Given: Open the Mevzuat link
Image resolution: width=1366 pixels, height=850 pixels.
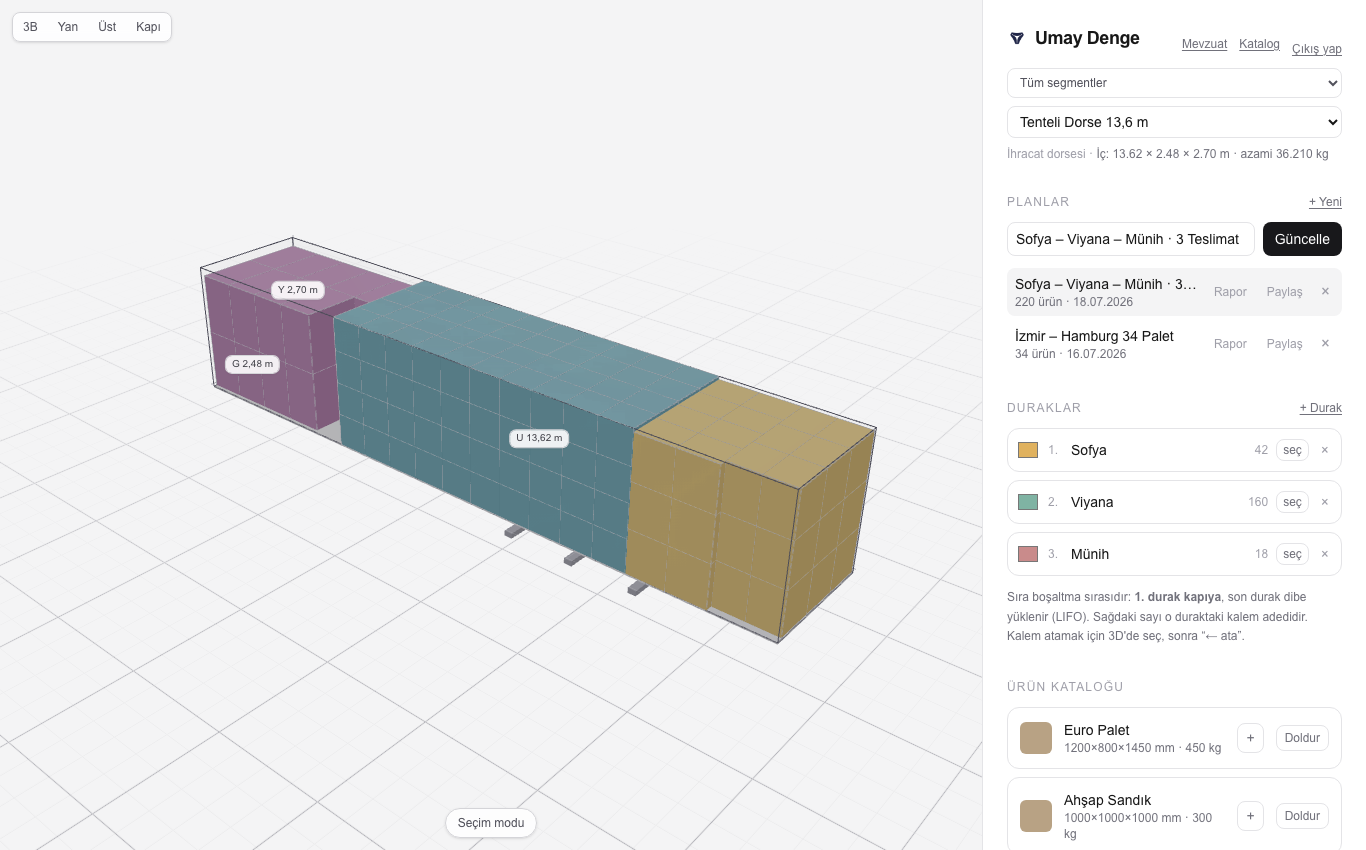Looking at the screenshot, I should point(1204,44).
